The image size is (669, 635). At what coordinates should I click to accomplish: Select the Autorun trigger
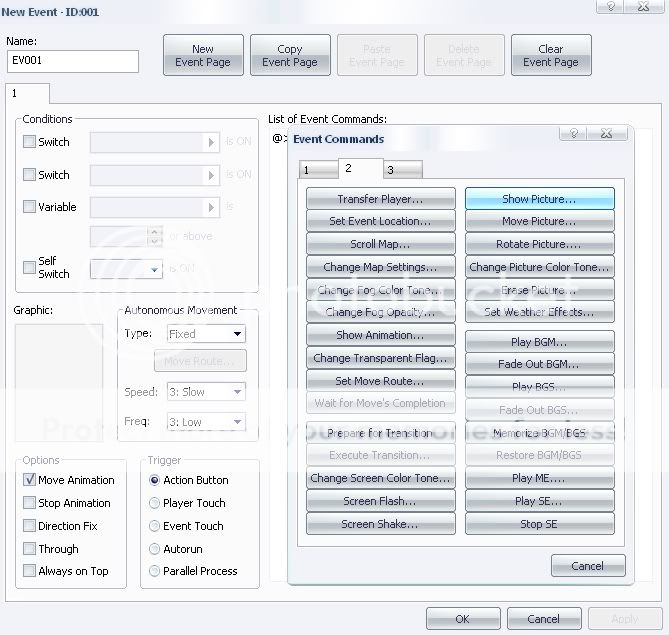pos(154,549)
